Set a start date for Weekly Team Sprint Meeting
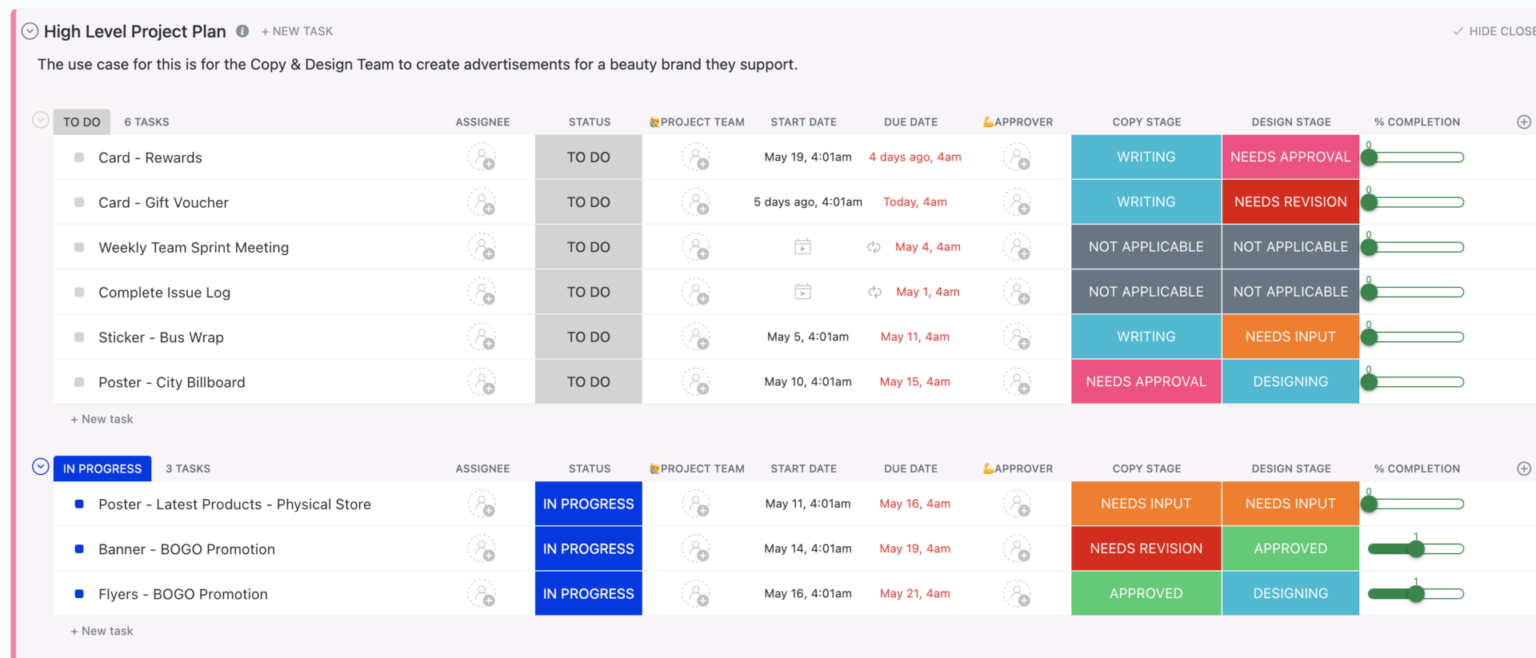Image resolution: width=1536 pixels, height=658 pixels. point(803,246)
